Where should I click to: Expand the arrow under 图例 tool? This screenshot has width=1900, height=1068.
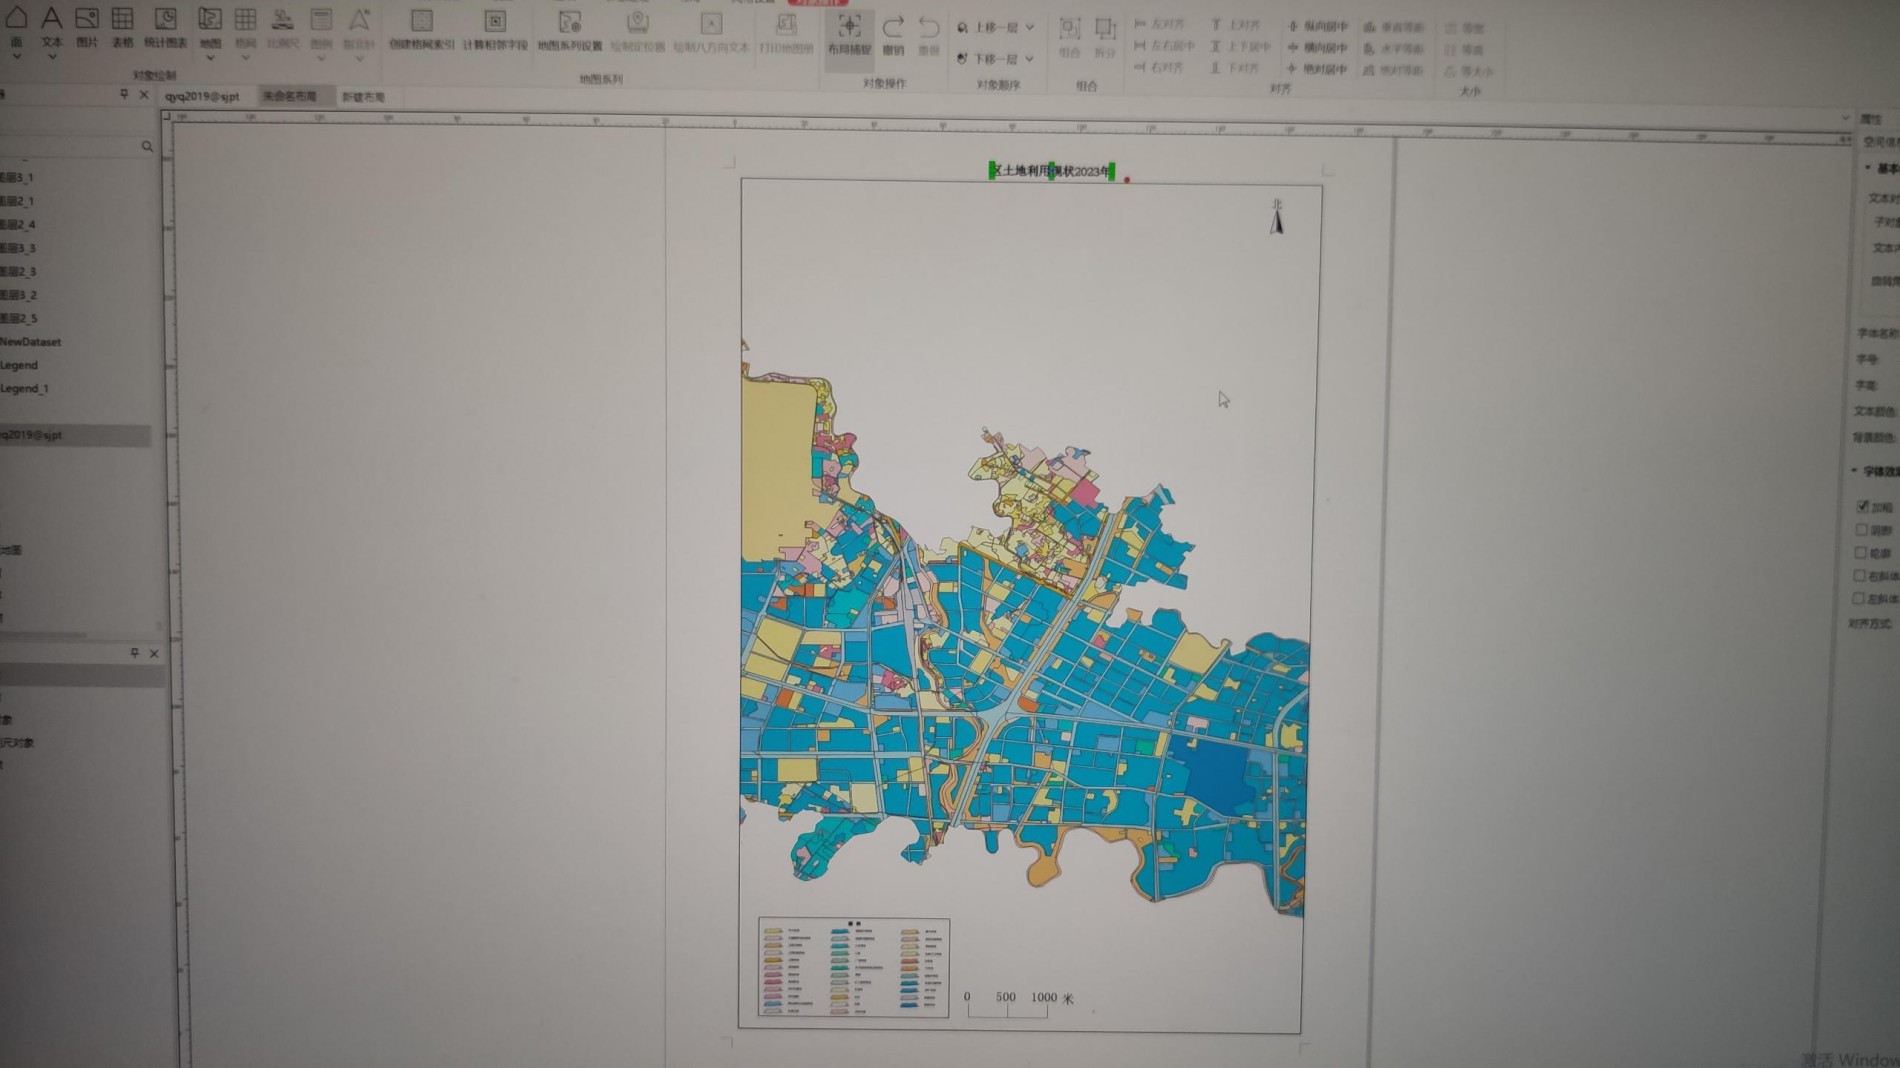click(x=321, y=58)
